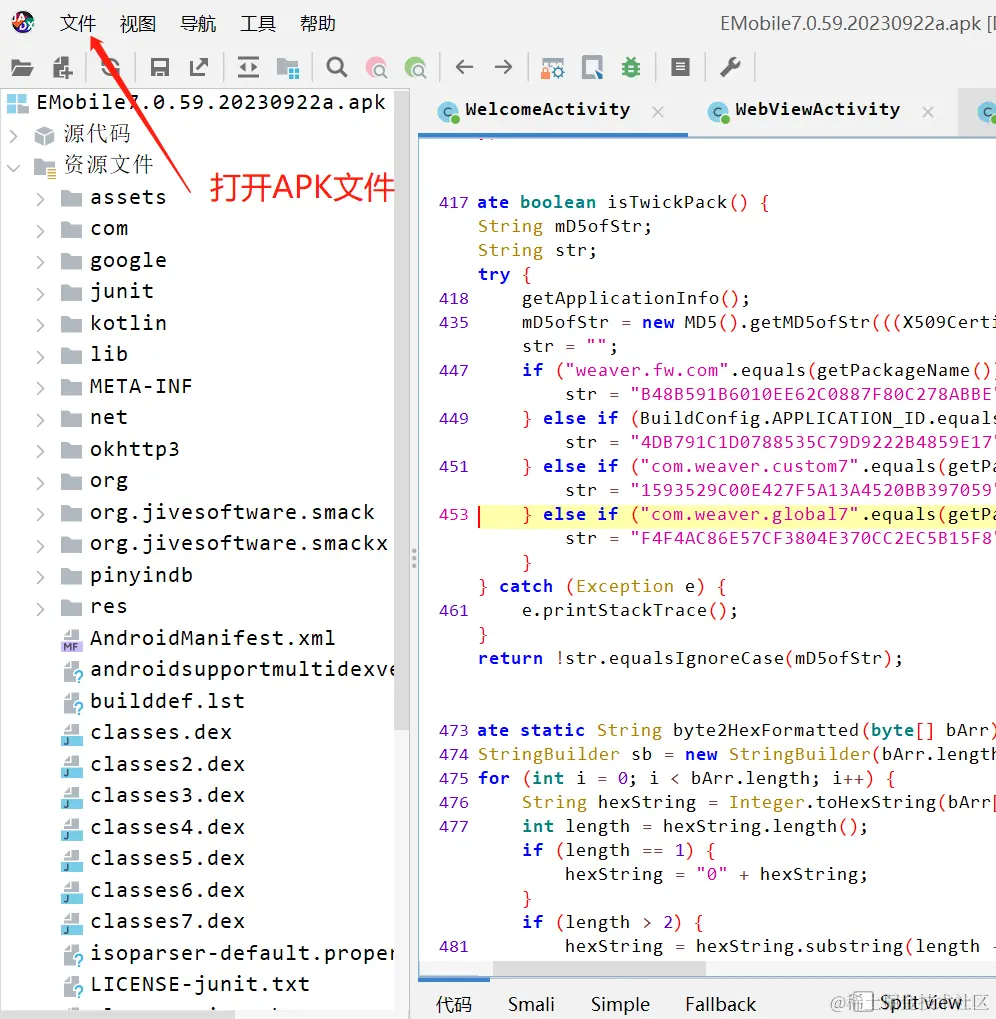996x1019 pixels.
Task: Collapse the 资源文件 node
Action: (x=14, y=168)
